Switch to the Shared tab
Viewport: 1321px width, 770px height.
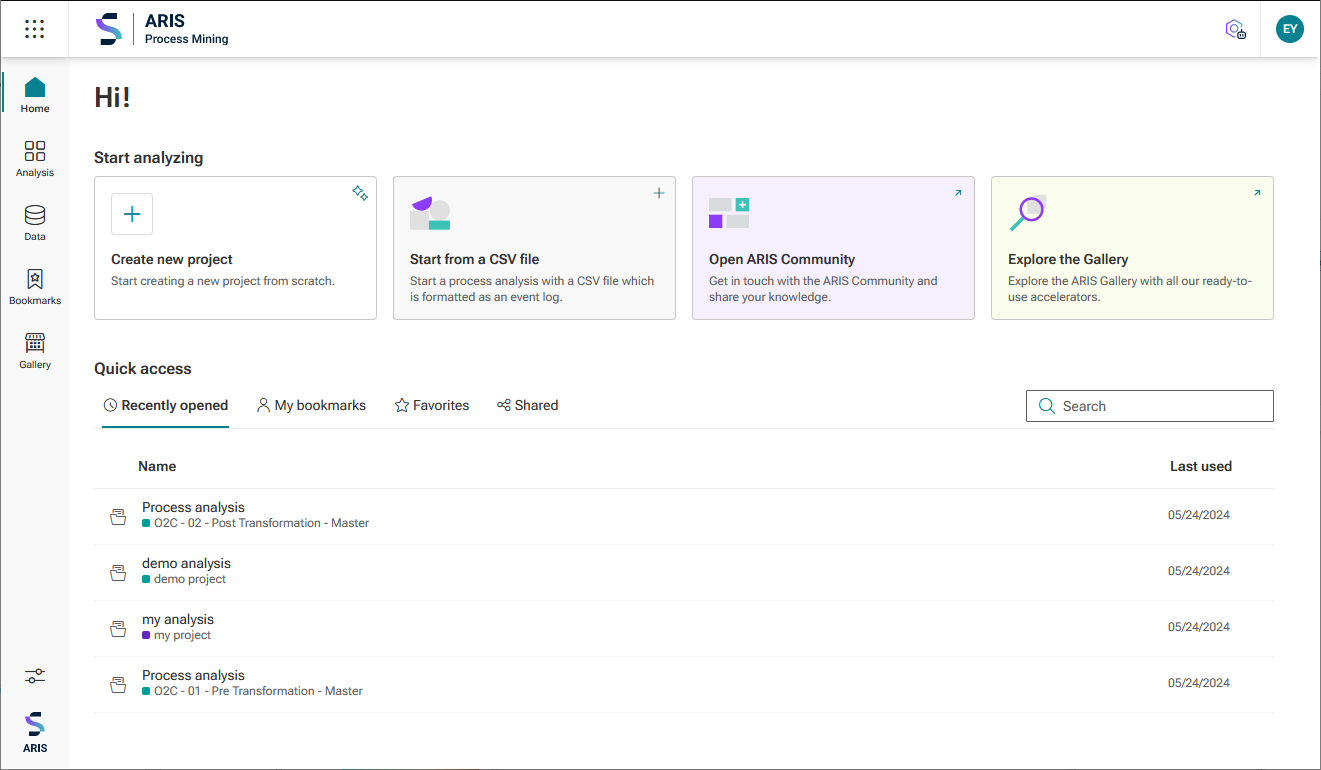point(527,406)
